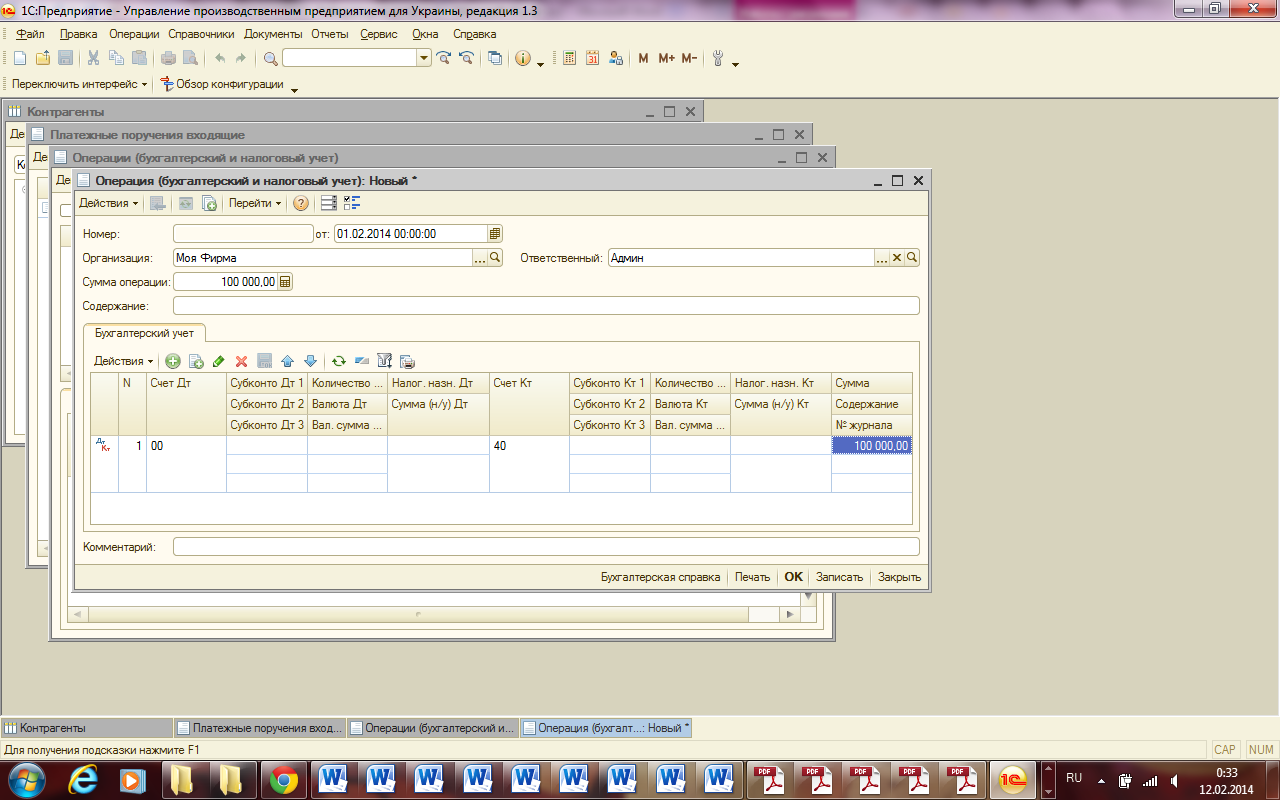Click the magnifier next to Организация field
The width and height of the screenshot is (1280, 800).
pyautogui.click(x=495, y=258)
